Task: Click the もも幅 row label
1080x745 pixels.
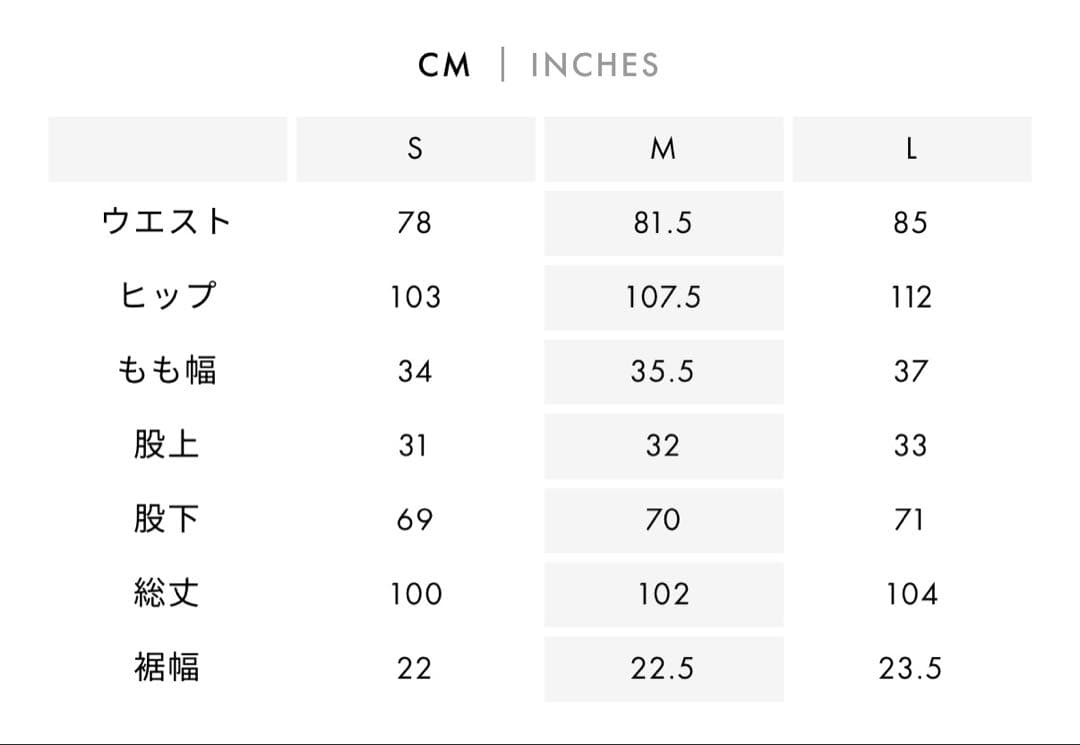Action: (x=167, y=371)
